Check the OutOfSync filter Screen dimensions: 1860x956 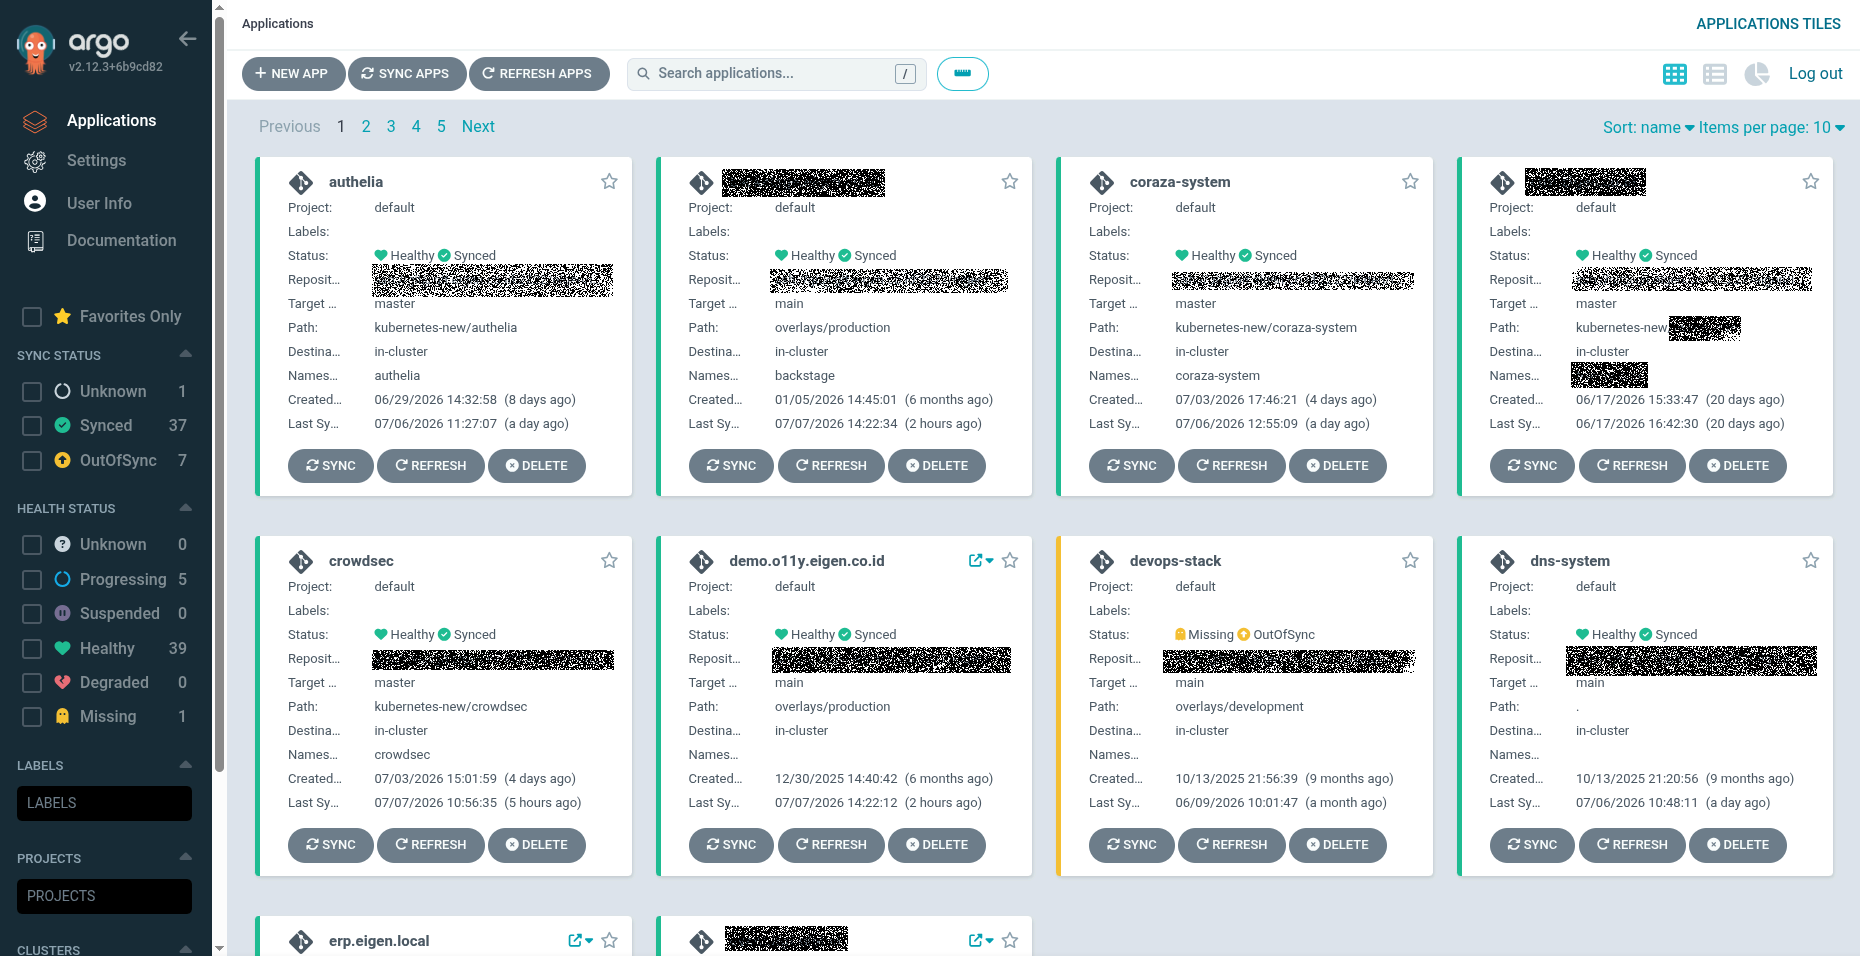tap(32, 461)
